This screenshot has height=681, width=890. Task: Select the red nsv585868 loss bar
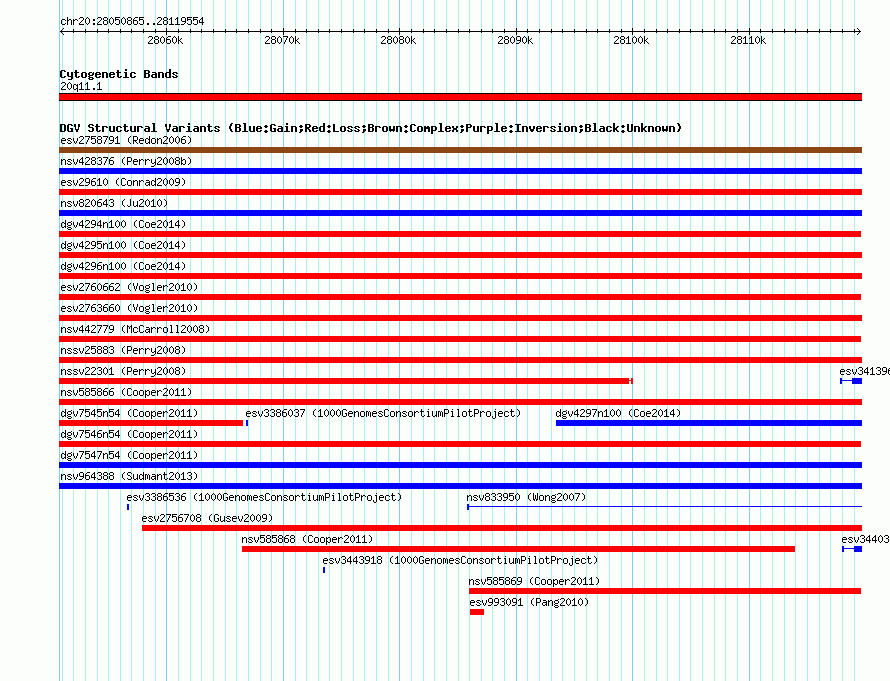click(x=518, y=549)
